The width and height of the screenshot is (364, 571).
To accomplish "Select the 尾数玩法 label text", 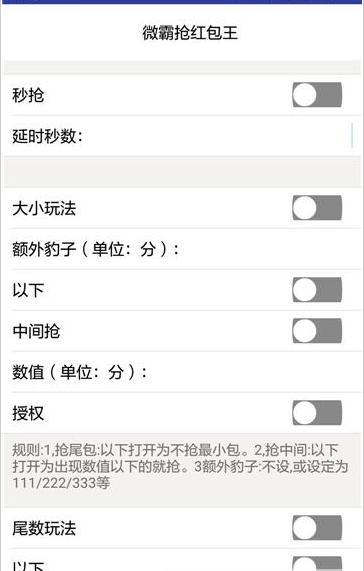I will coord(44,528).
